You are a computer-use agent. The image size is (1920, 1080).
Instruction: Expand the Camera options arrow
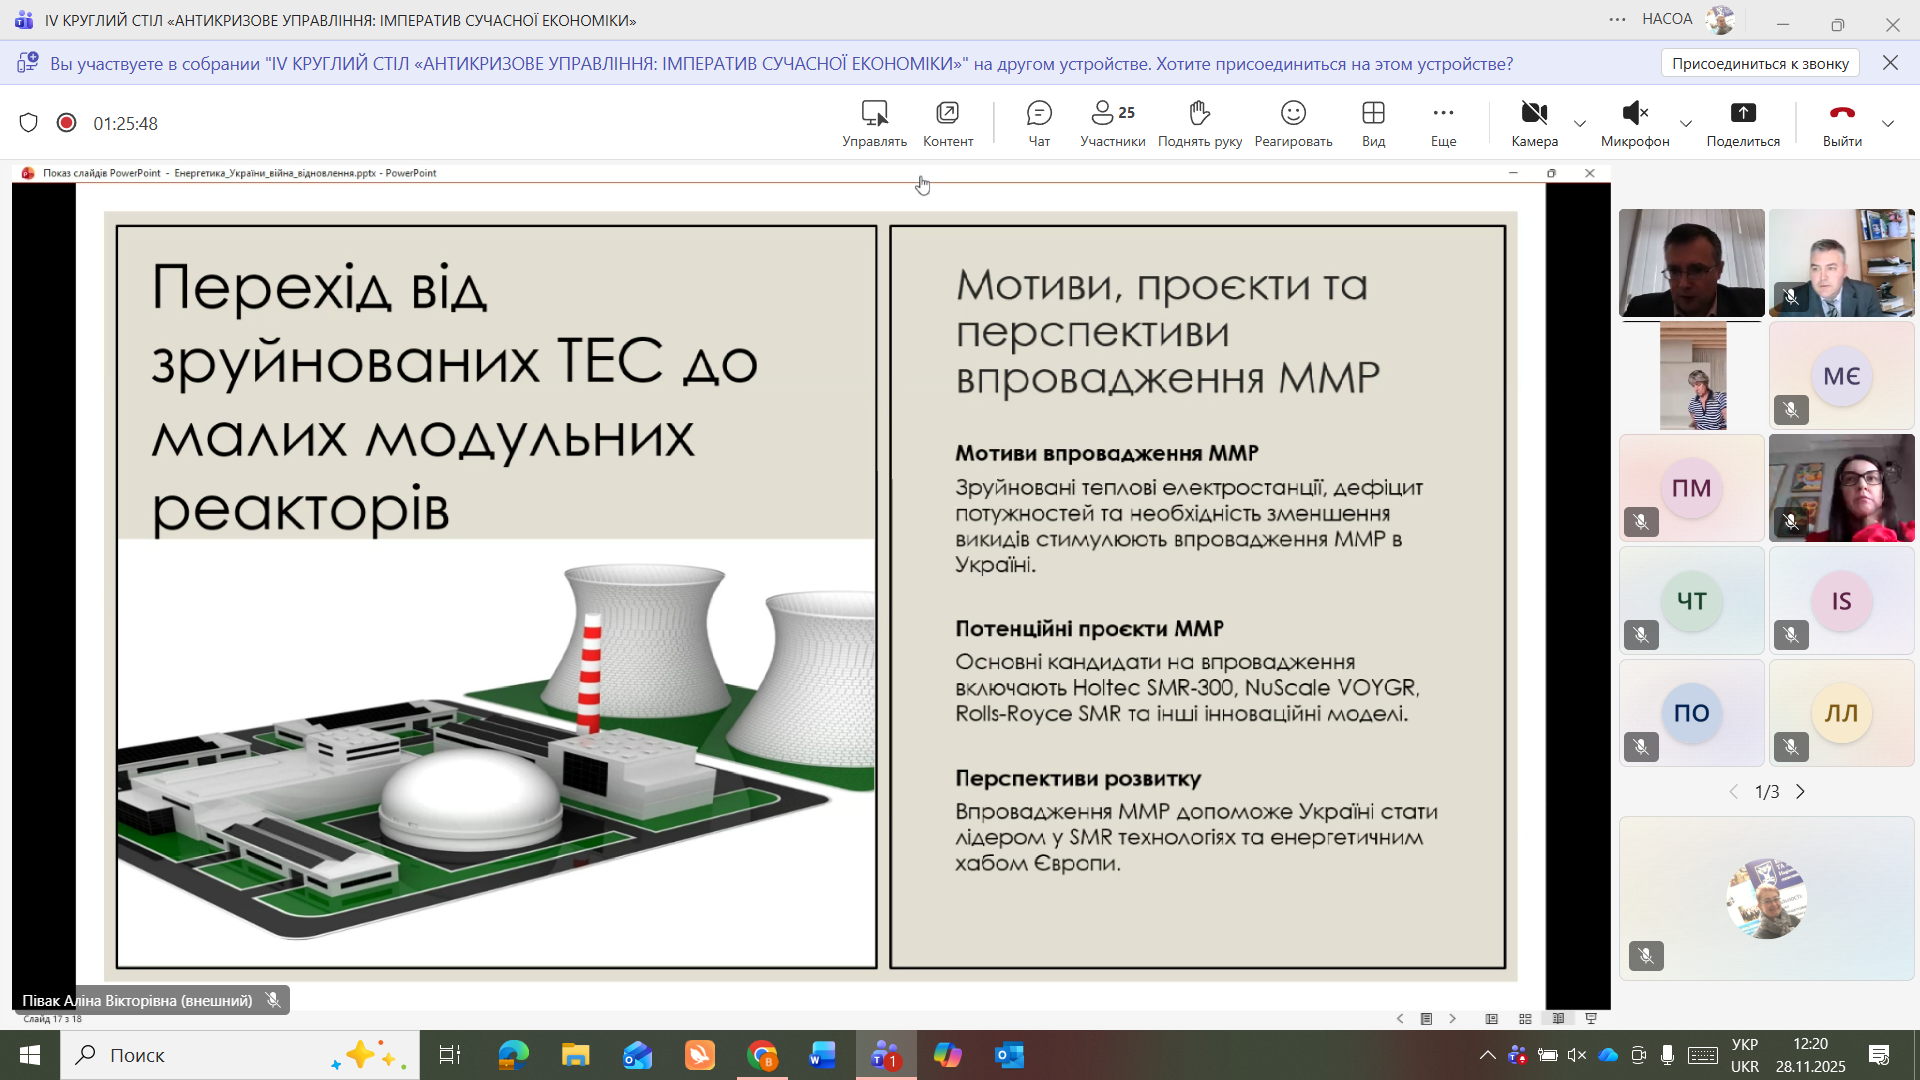(1580, 124)
